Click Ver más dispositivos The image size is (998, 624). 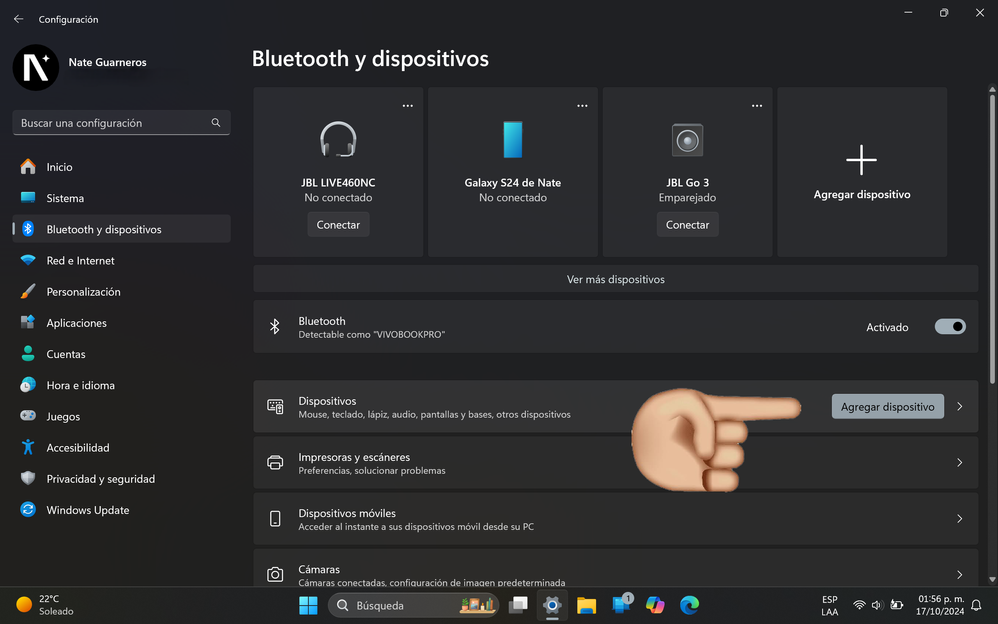(615, 279)
